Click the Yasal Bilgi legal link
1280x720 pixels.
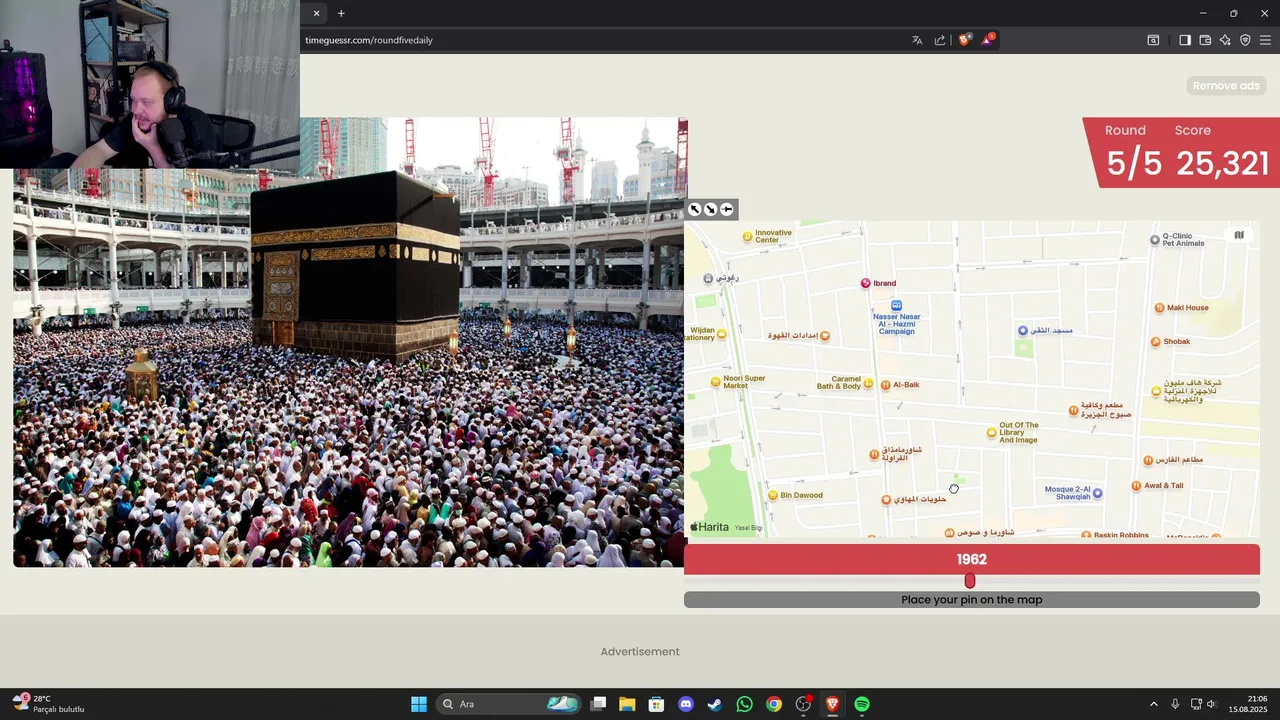(x=748, y=527)
